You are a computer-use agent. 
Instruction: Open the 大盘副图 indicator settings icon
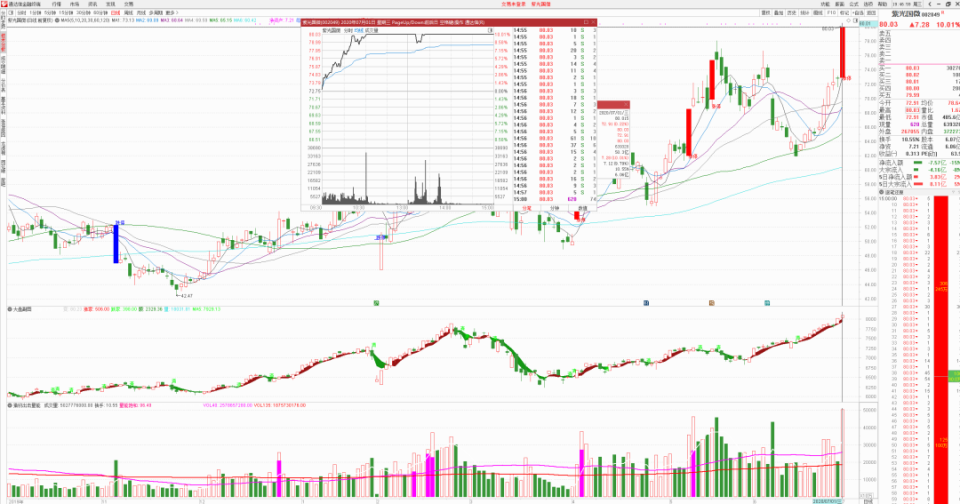tap(10, 309)
